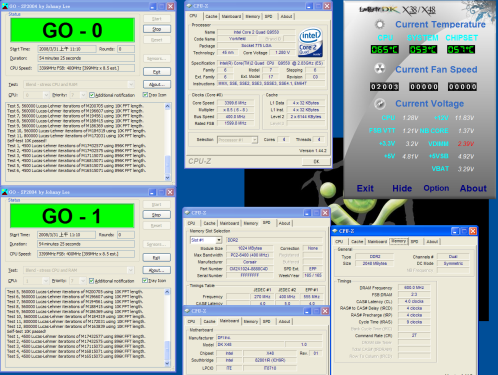Click the top CPU-Z title bar icon
Viewport: 498px width, 375px height.
(189, 6)
